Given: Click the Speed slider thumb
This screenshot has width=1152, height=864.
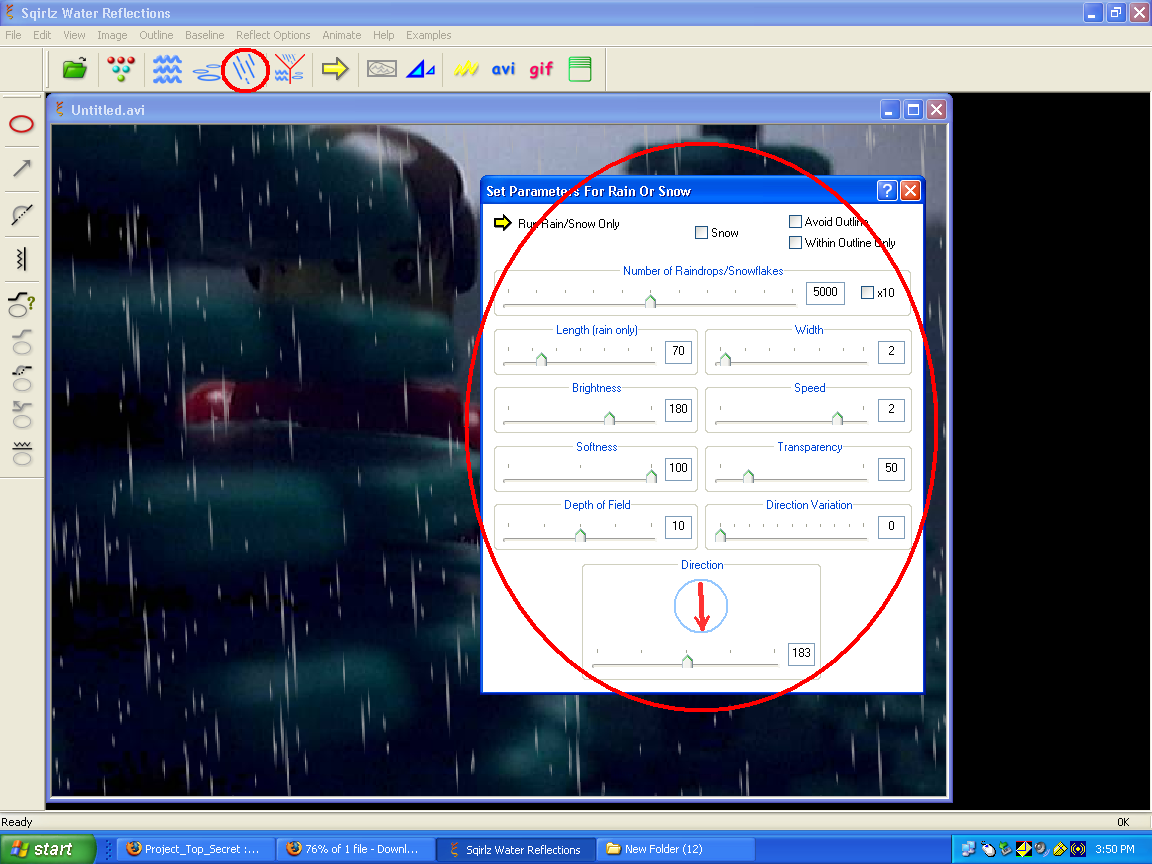Looking at the screenshot, I should tap(837, 417).
